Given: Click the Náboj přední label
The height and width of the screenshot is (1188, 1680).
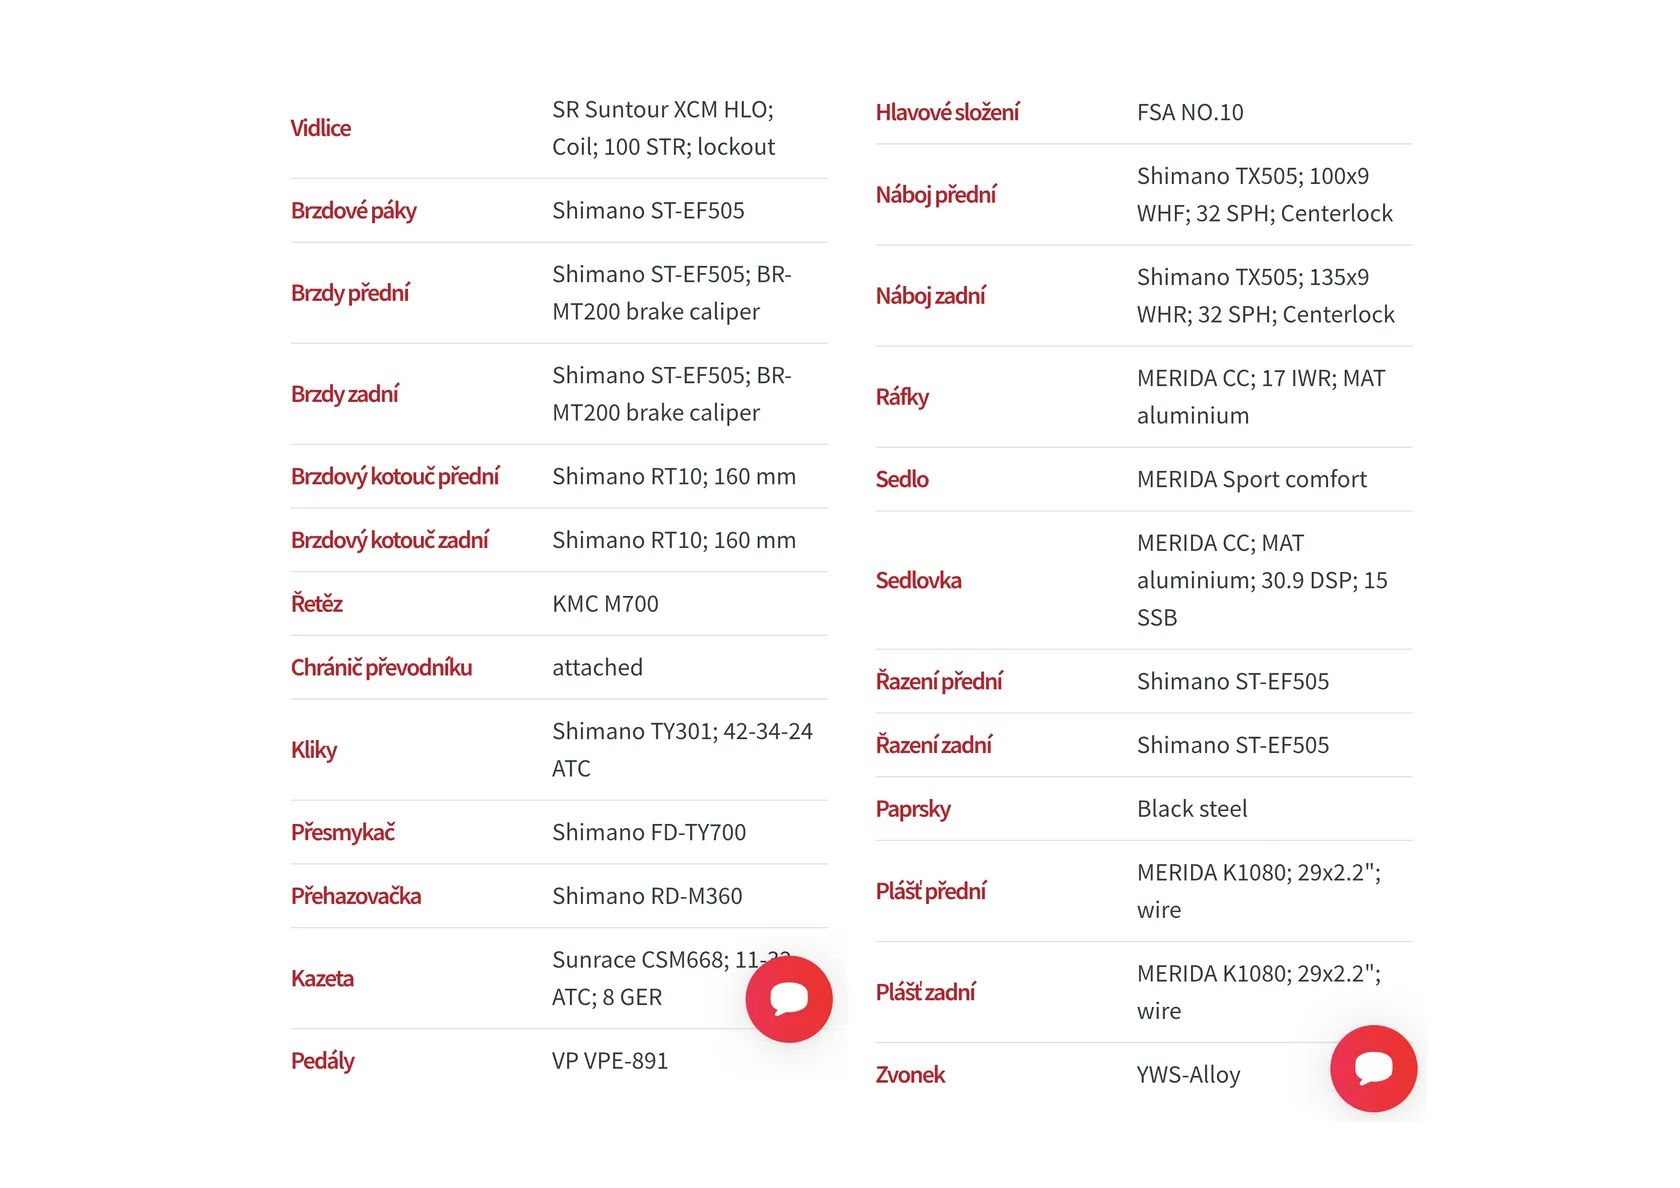Looking at the screenshot, I should tap(935, 195).
